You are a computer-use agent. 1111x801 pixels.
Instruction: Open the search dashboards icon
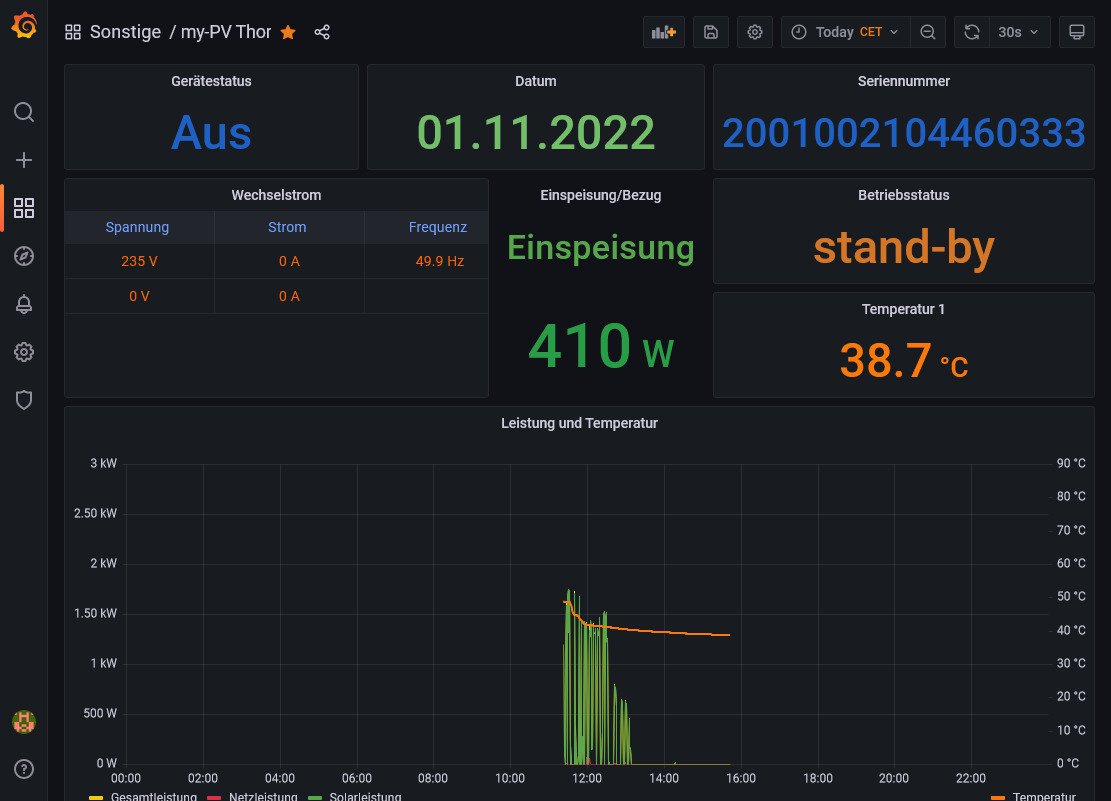24,112
